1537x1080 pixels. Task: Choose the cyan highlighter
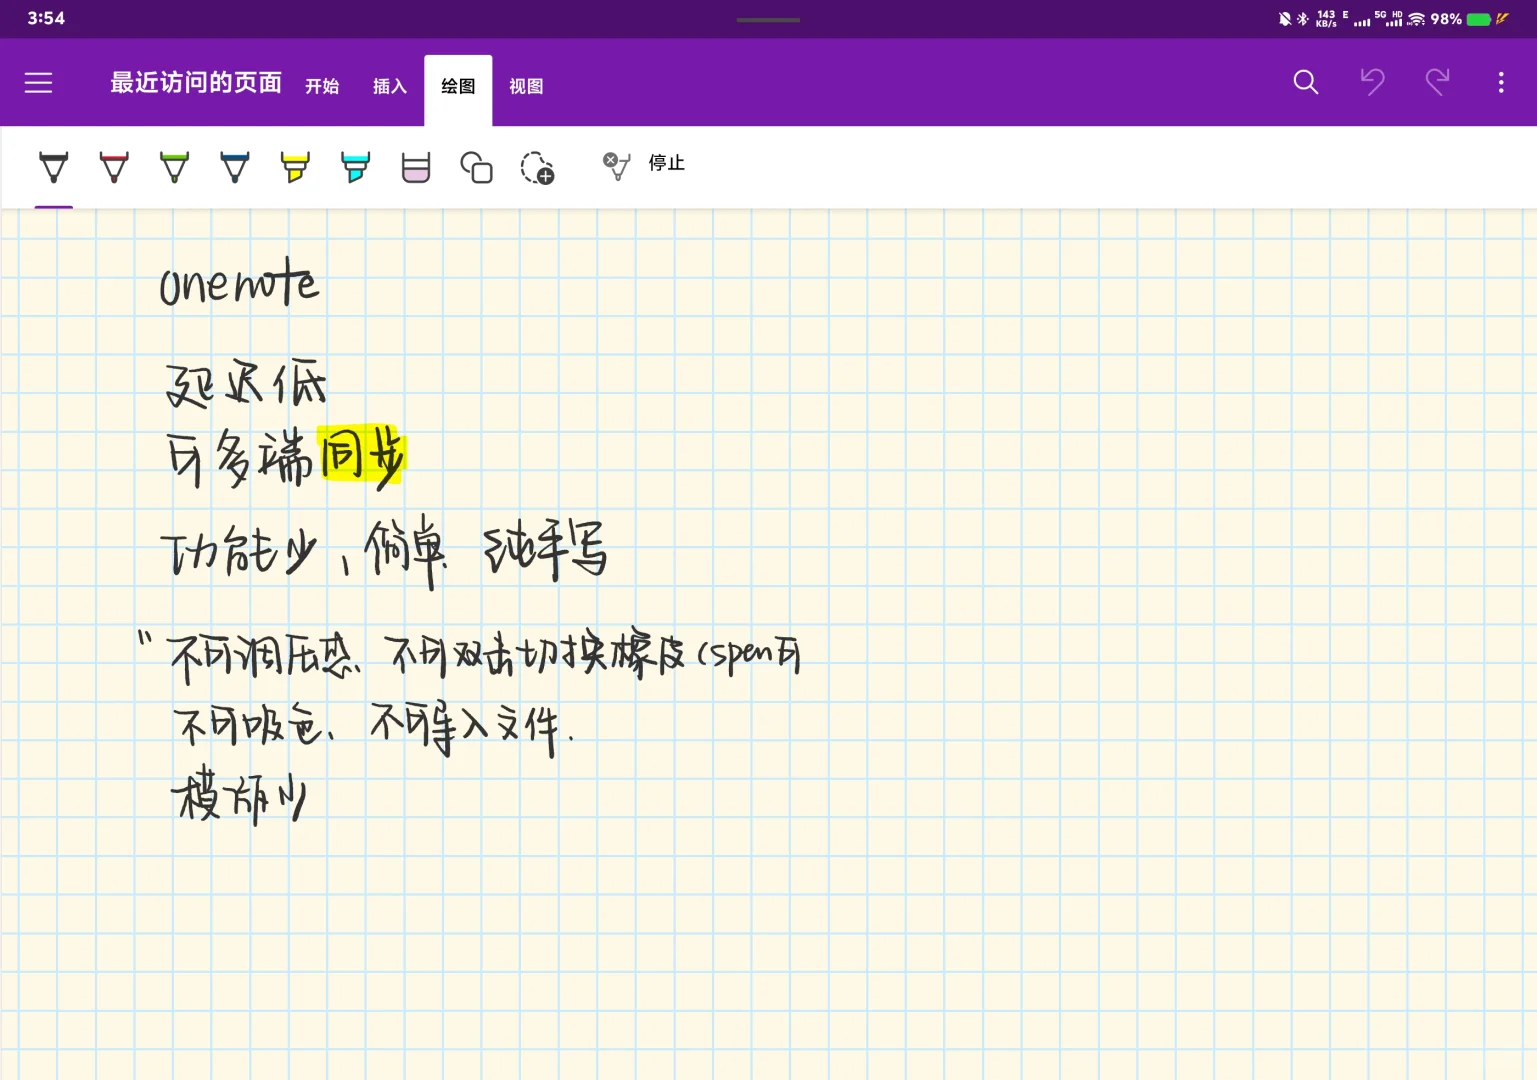point(355,167)
